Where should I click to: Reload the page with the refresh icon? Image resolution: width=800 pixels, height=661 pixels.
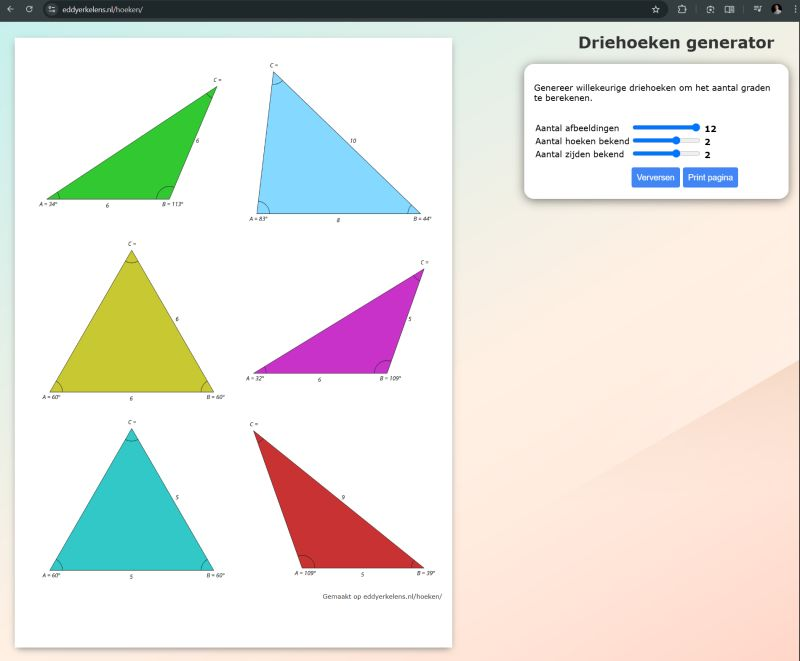pos(30,9)
